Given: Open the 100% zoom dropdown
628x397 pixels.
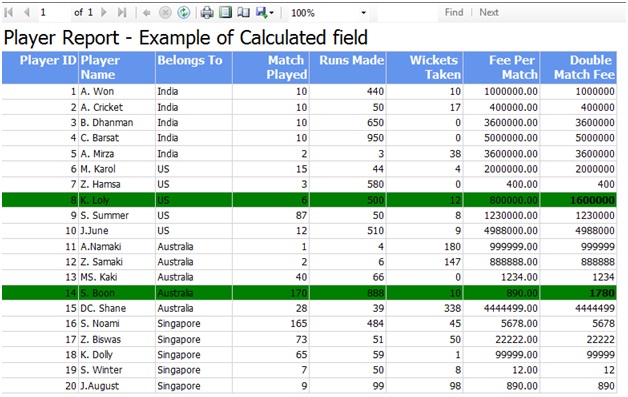Looking at the screenshot, I should (328, 13).
